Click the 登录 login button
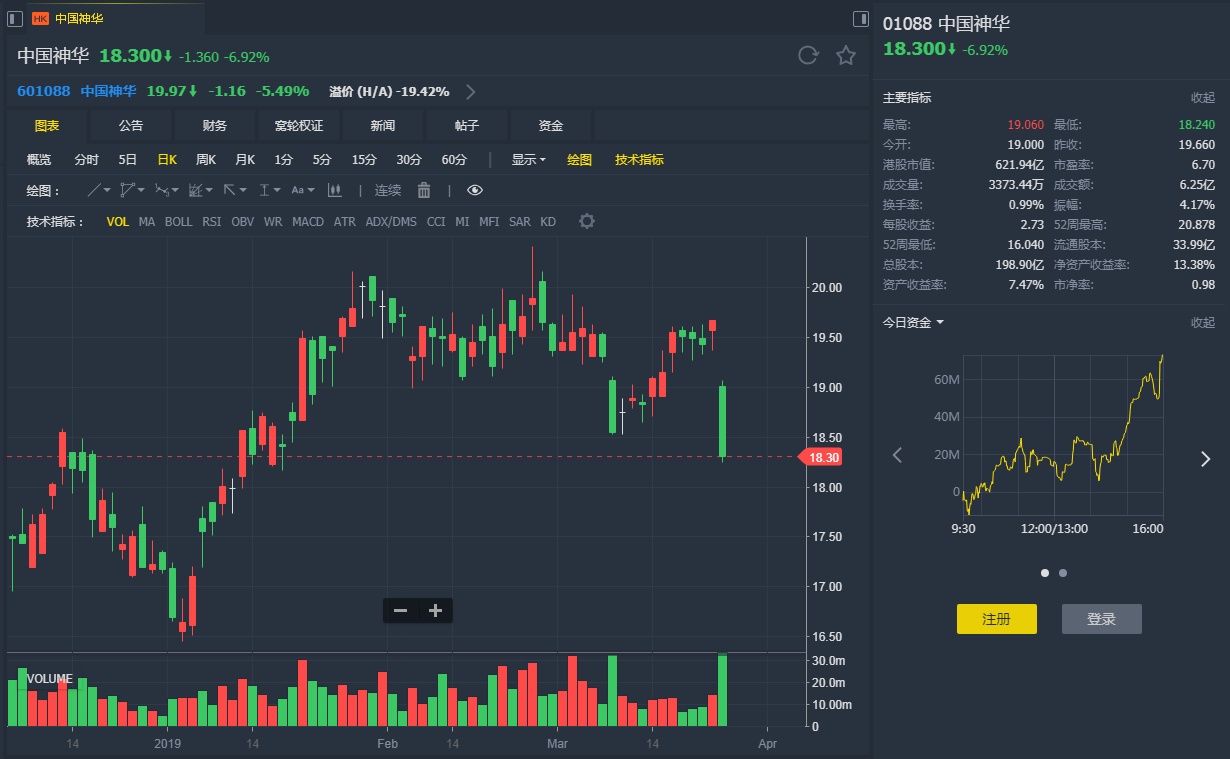This screenshot has height=759, width=1230. (1101, 619)
